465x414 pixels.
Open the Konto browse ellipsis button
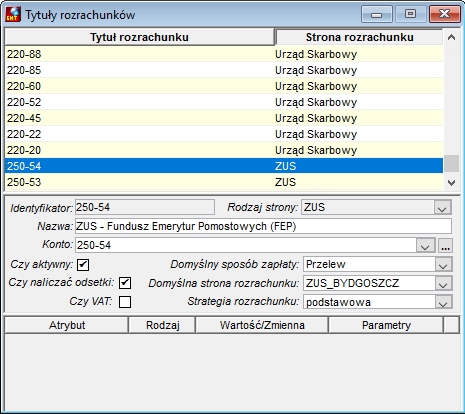pyautogui.click(x=446, y=246)
